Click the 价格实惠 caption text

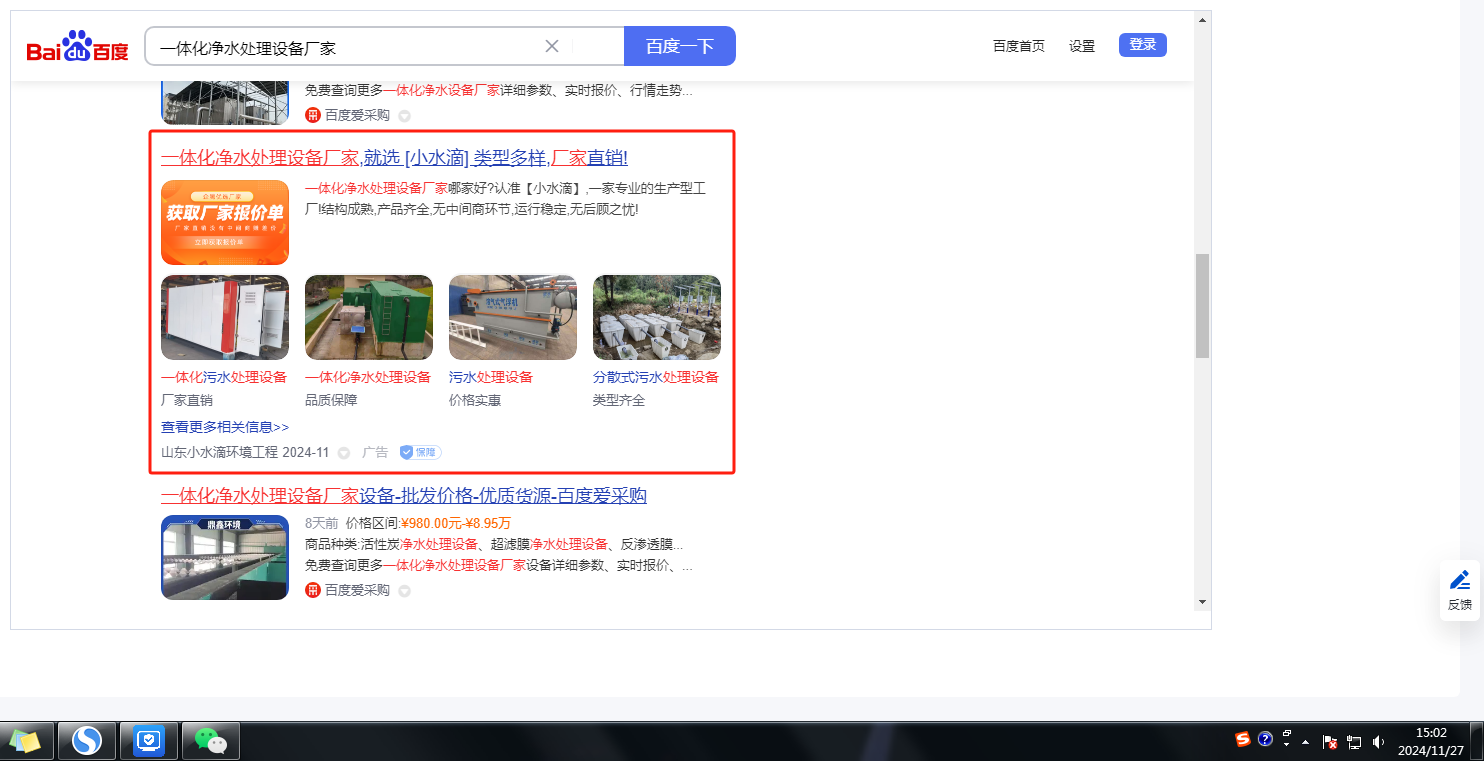click(475, 401)
